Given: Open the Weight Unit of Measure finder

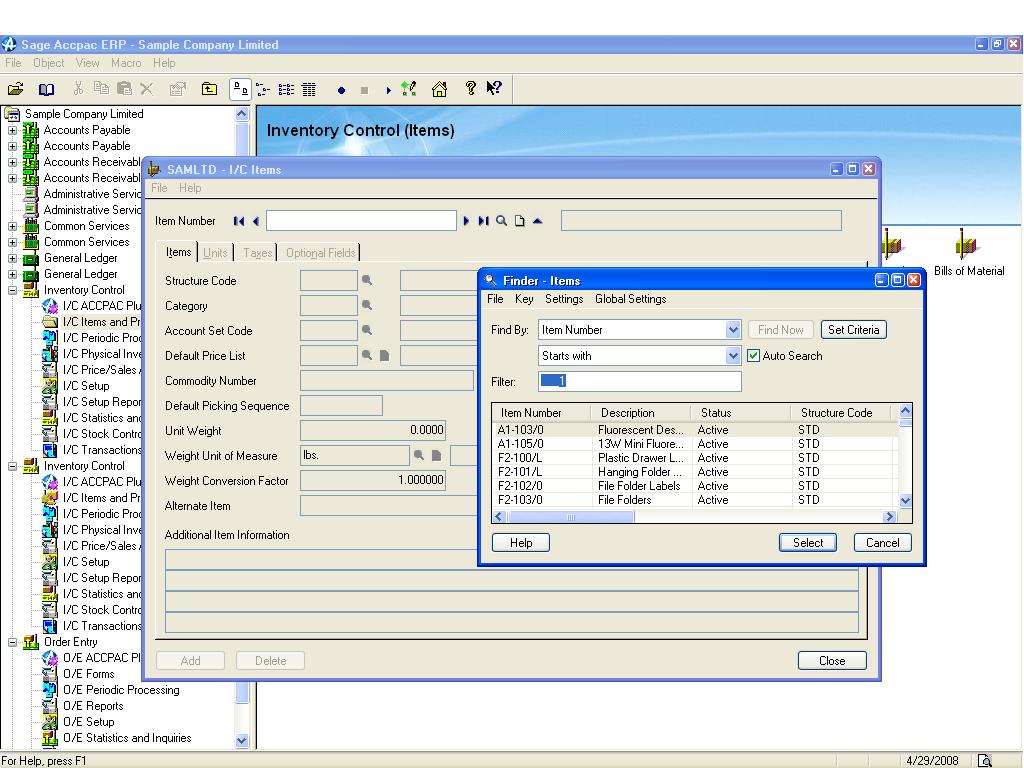Looking at the screenshot, I should pyautogui.click(x=419, y=455).
